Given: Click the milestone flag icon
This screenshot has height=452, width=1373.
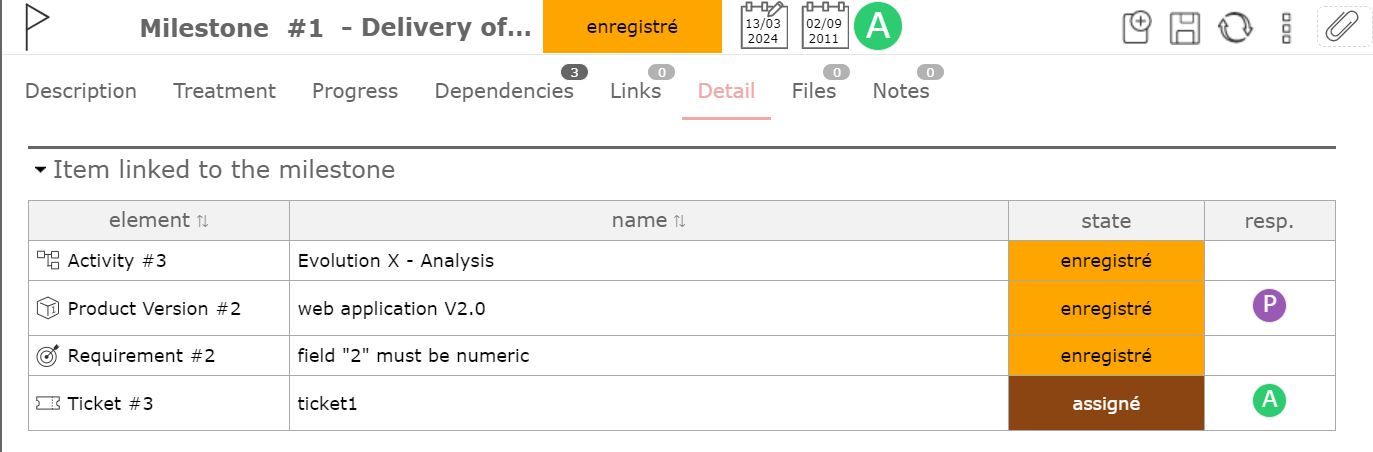Looking at the screenshot, I should tap(36, 27).
